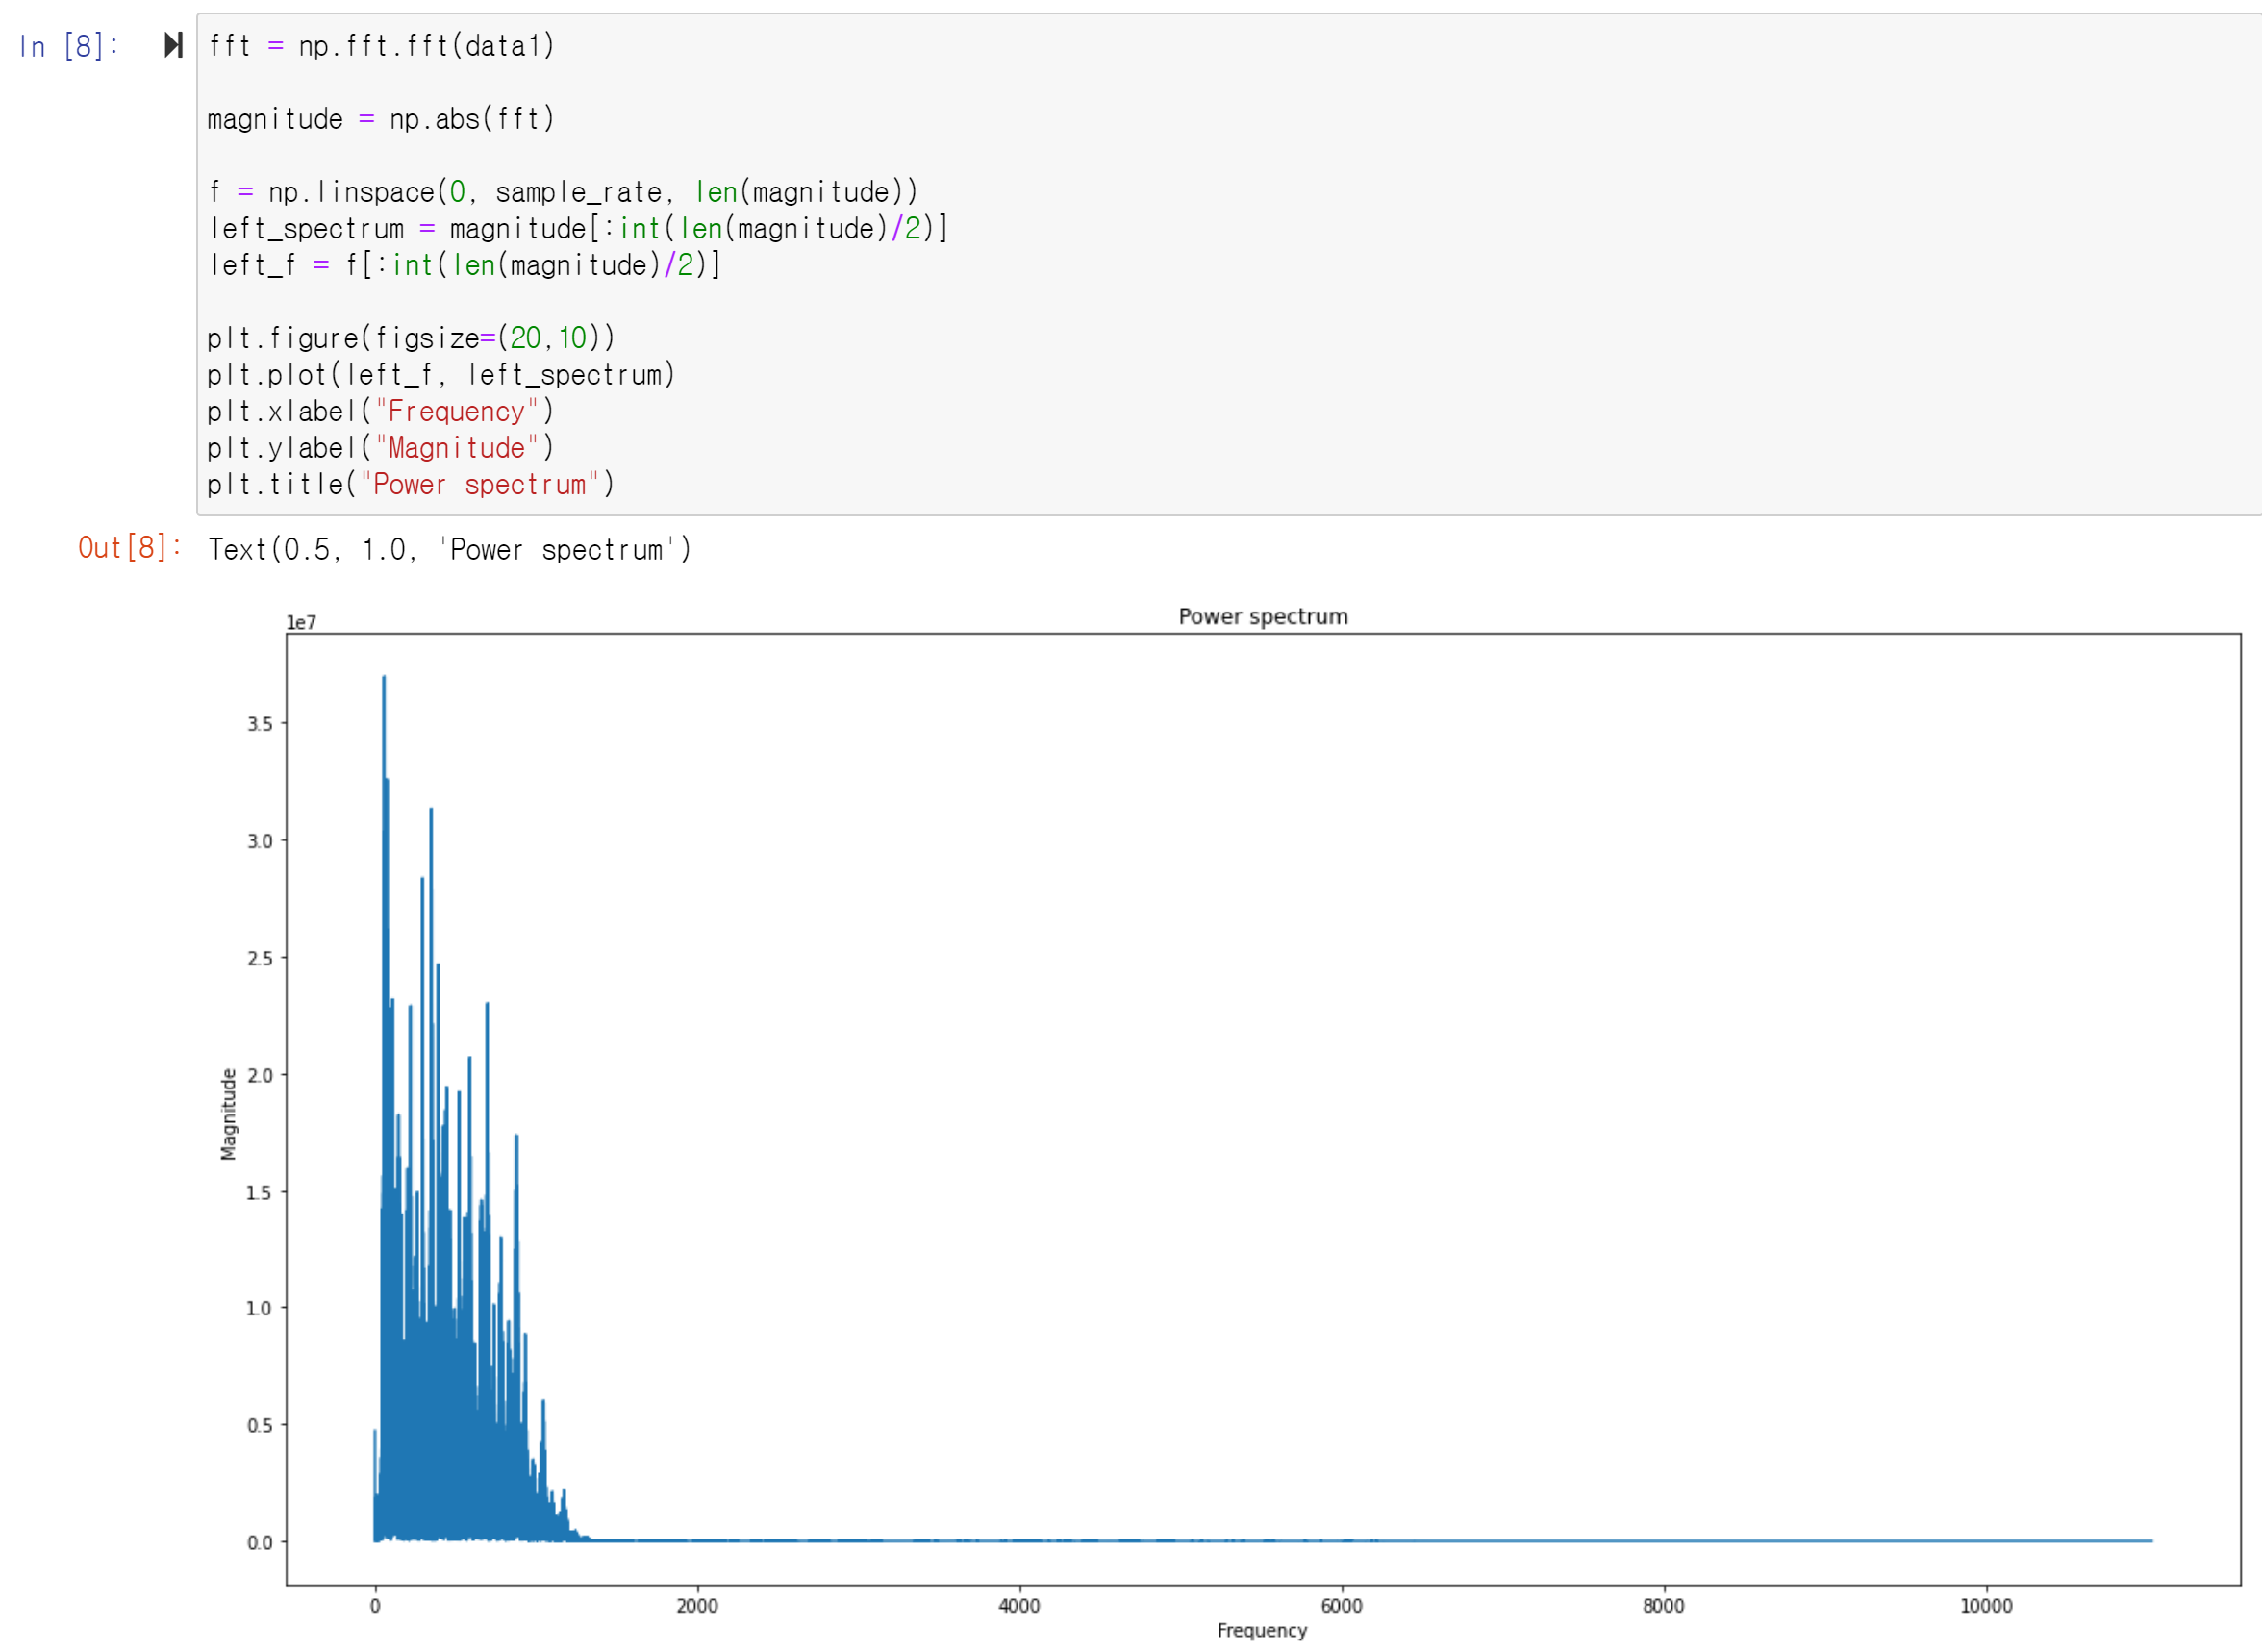Click the Frequency x-axis label on plot
Viewport: 2262px width, 1652px height.
click(x=1261, y=1630)
